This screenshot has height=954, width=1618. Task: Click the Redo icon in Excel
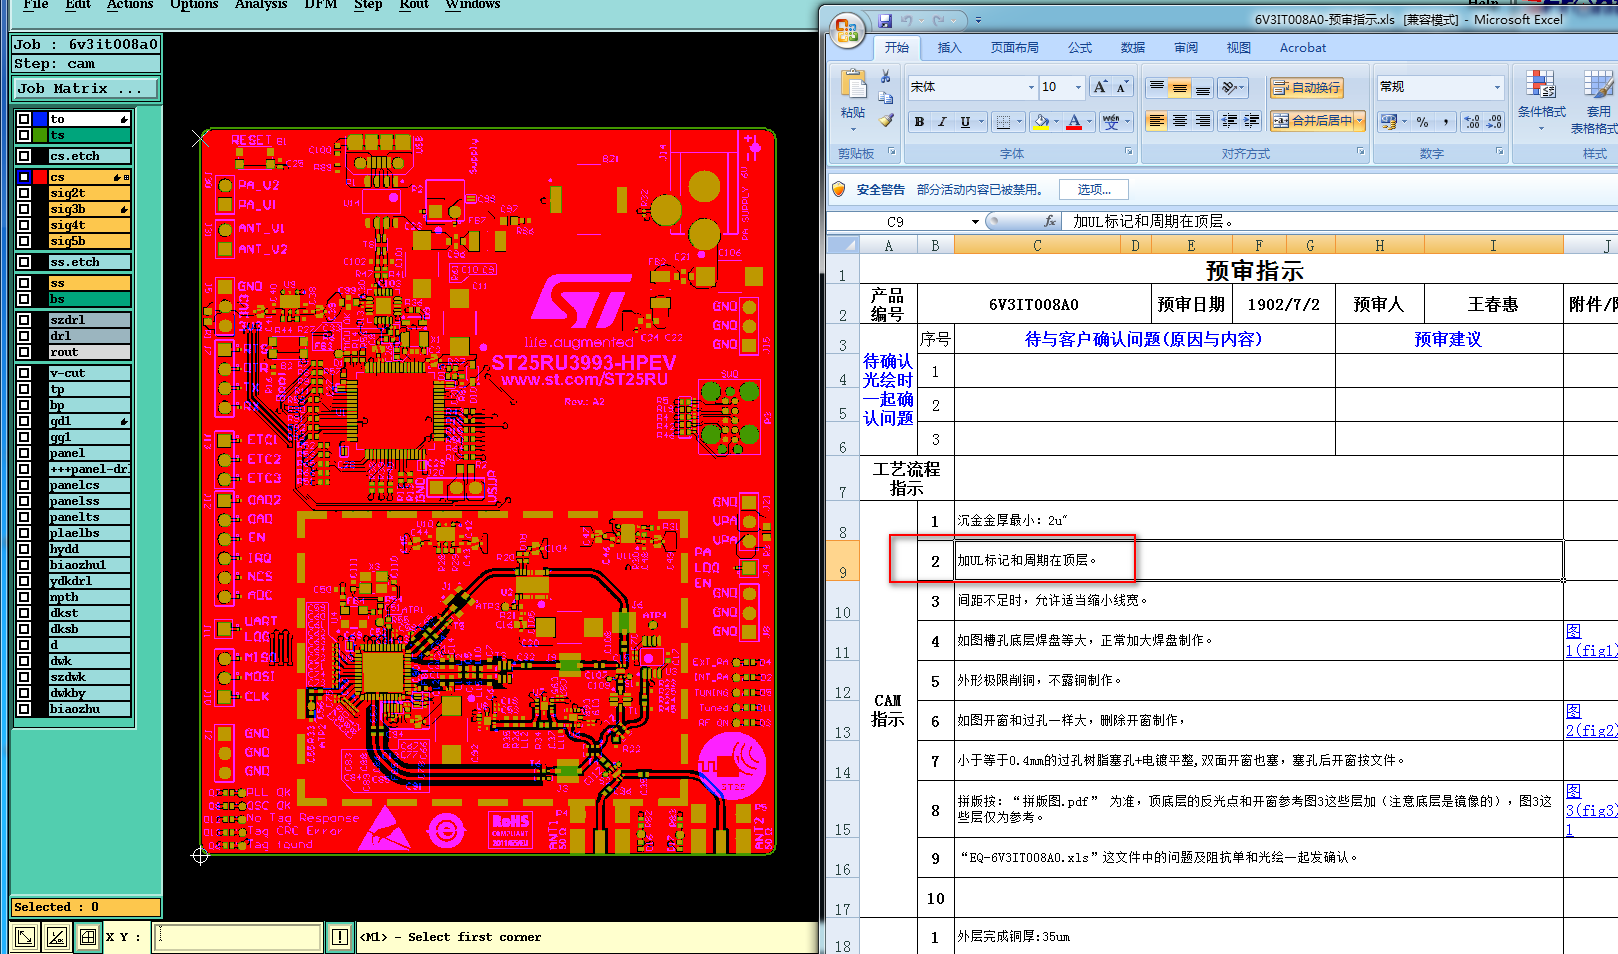click(x=938, y=20)
